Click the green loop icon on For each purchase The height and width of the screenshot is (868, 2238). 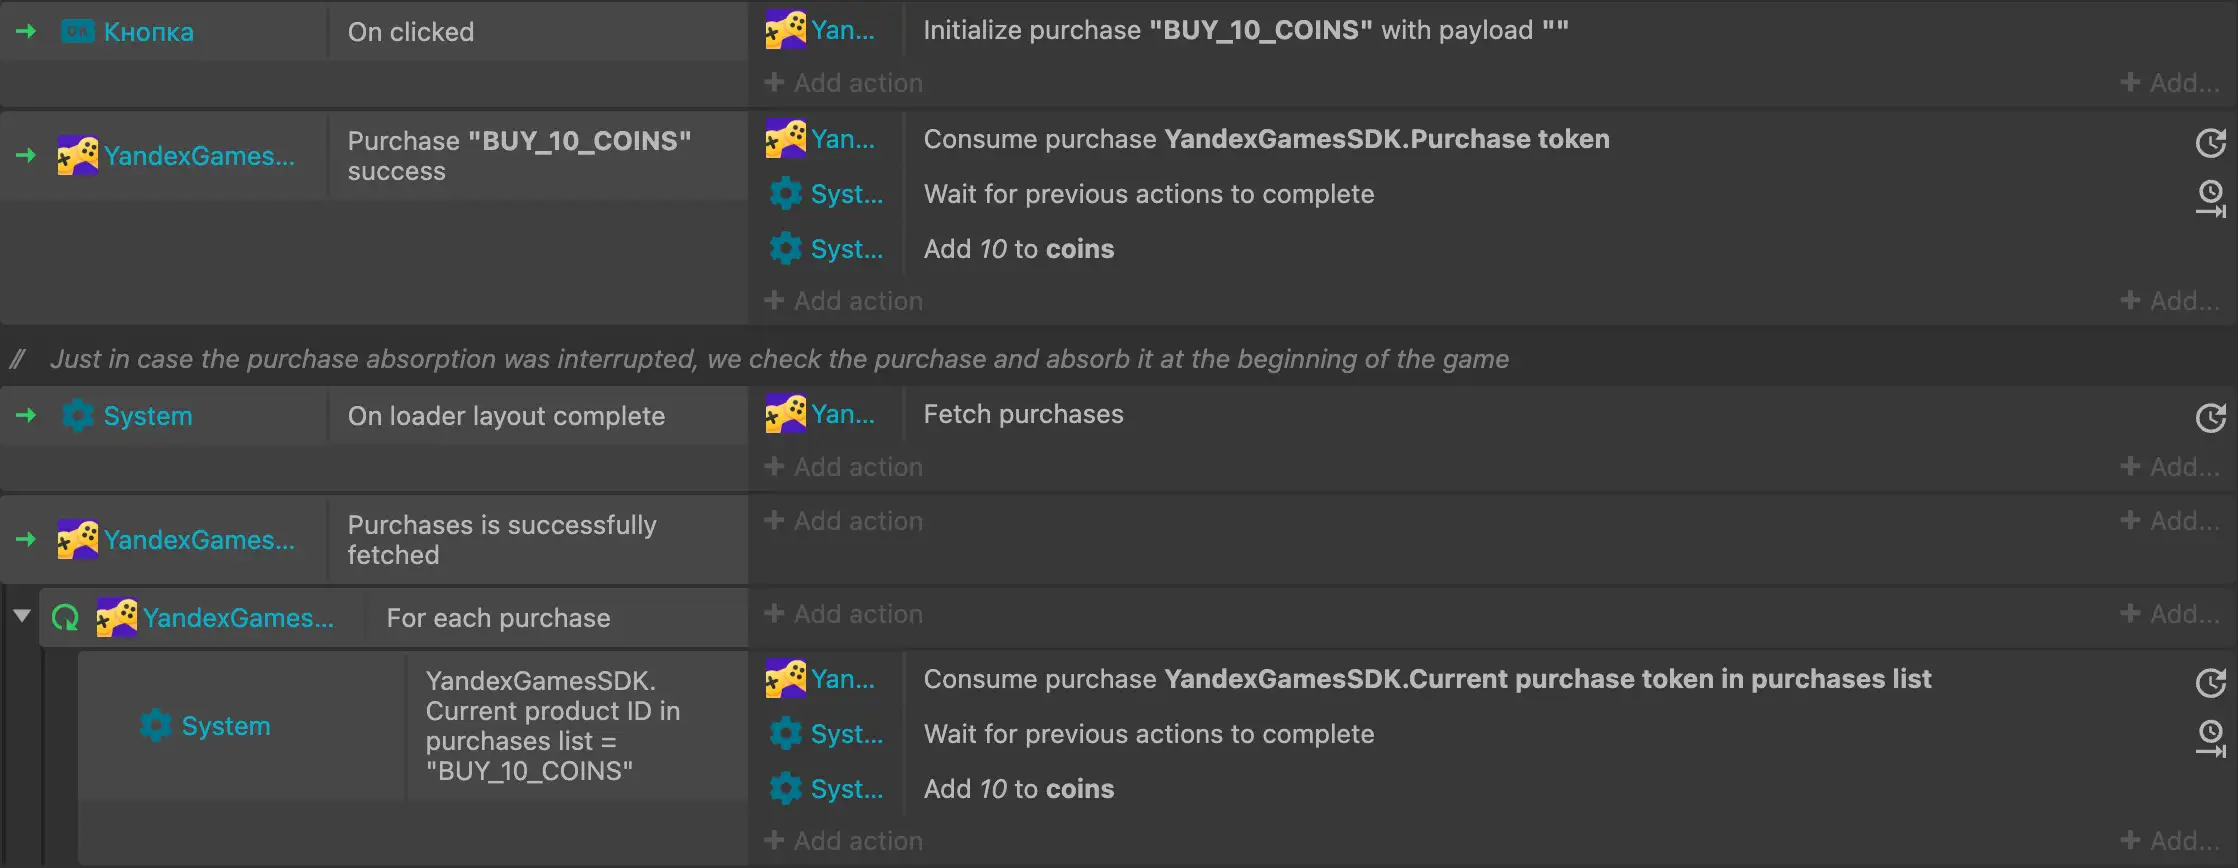coord(66,618)
